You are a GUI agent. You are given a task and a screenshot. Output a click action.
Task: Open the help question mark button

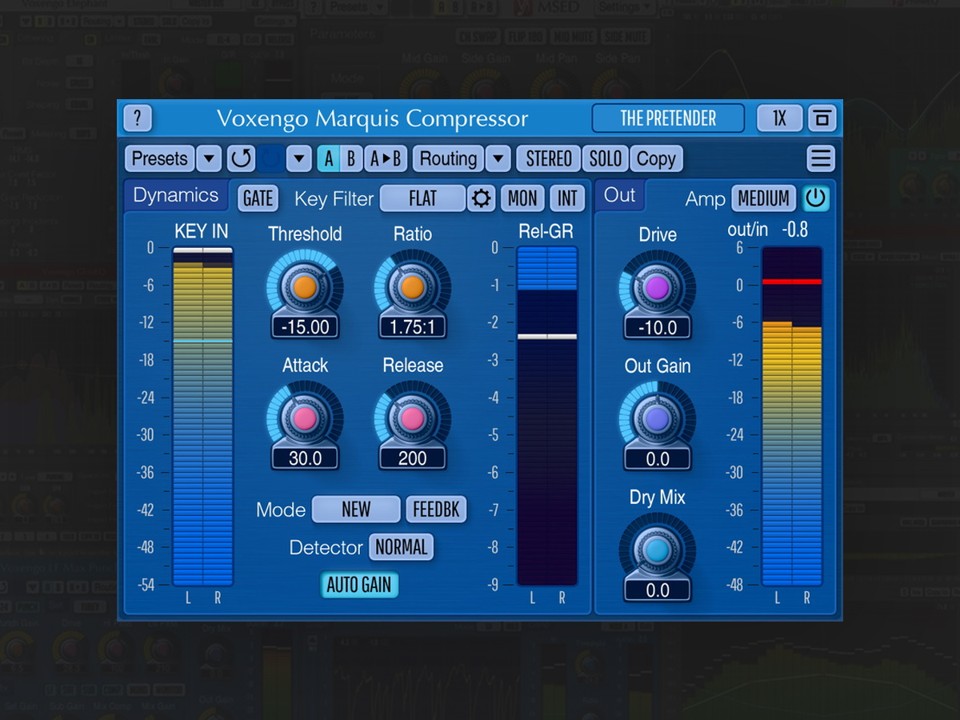(x=137, y=118)
